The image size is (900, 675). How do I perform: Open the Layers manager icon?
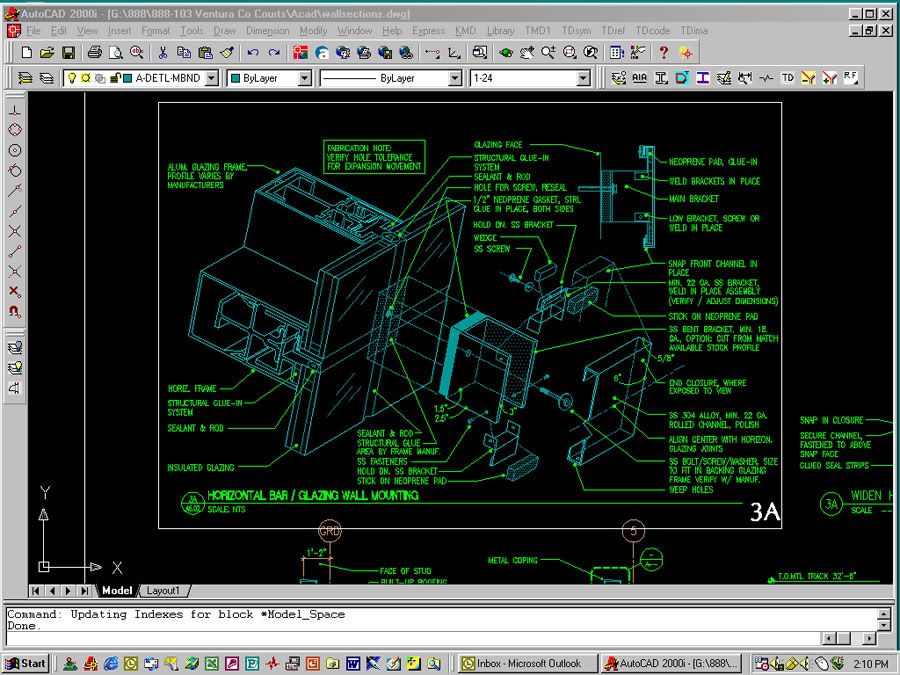click(x=46, y=78)
